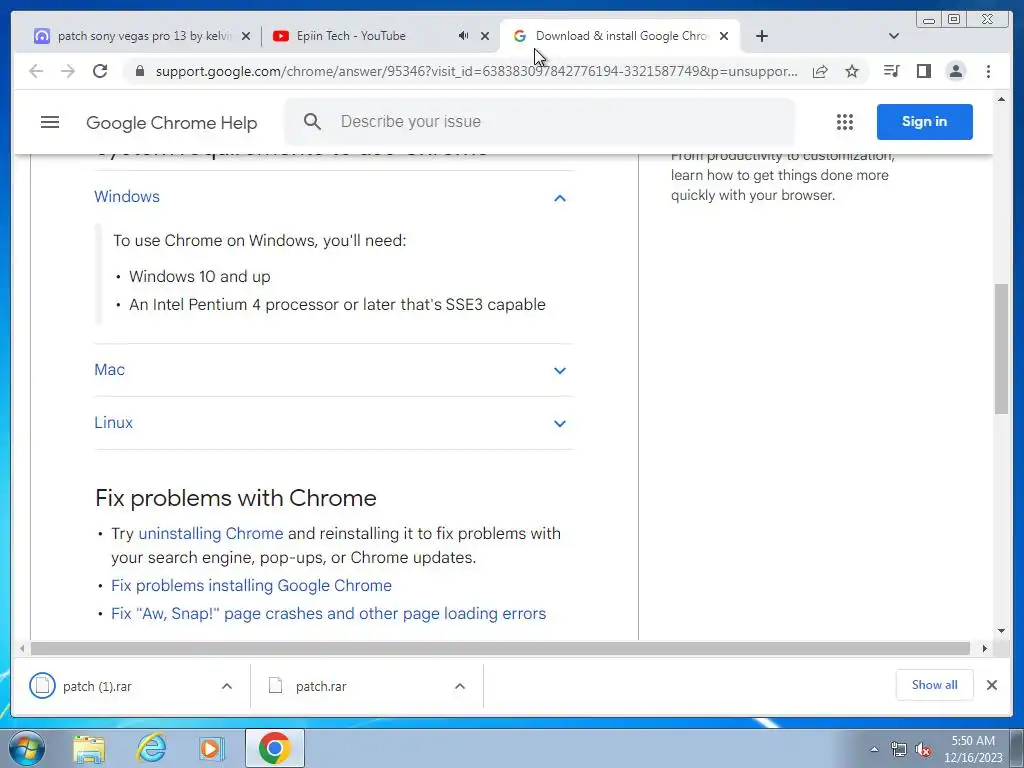Open Windows Explorer from taskbar

point(89,749)
